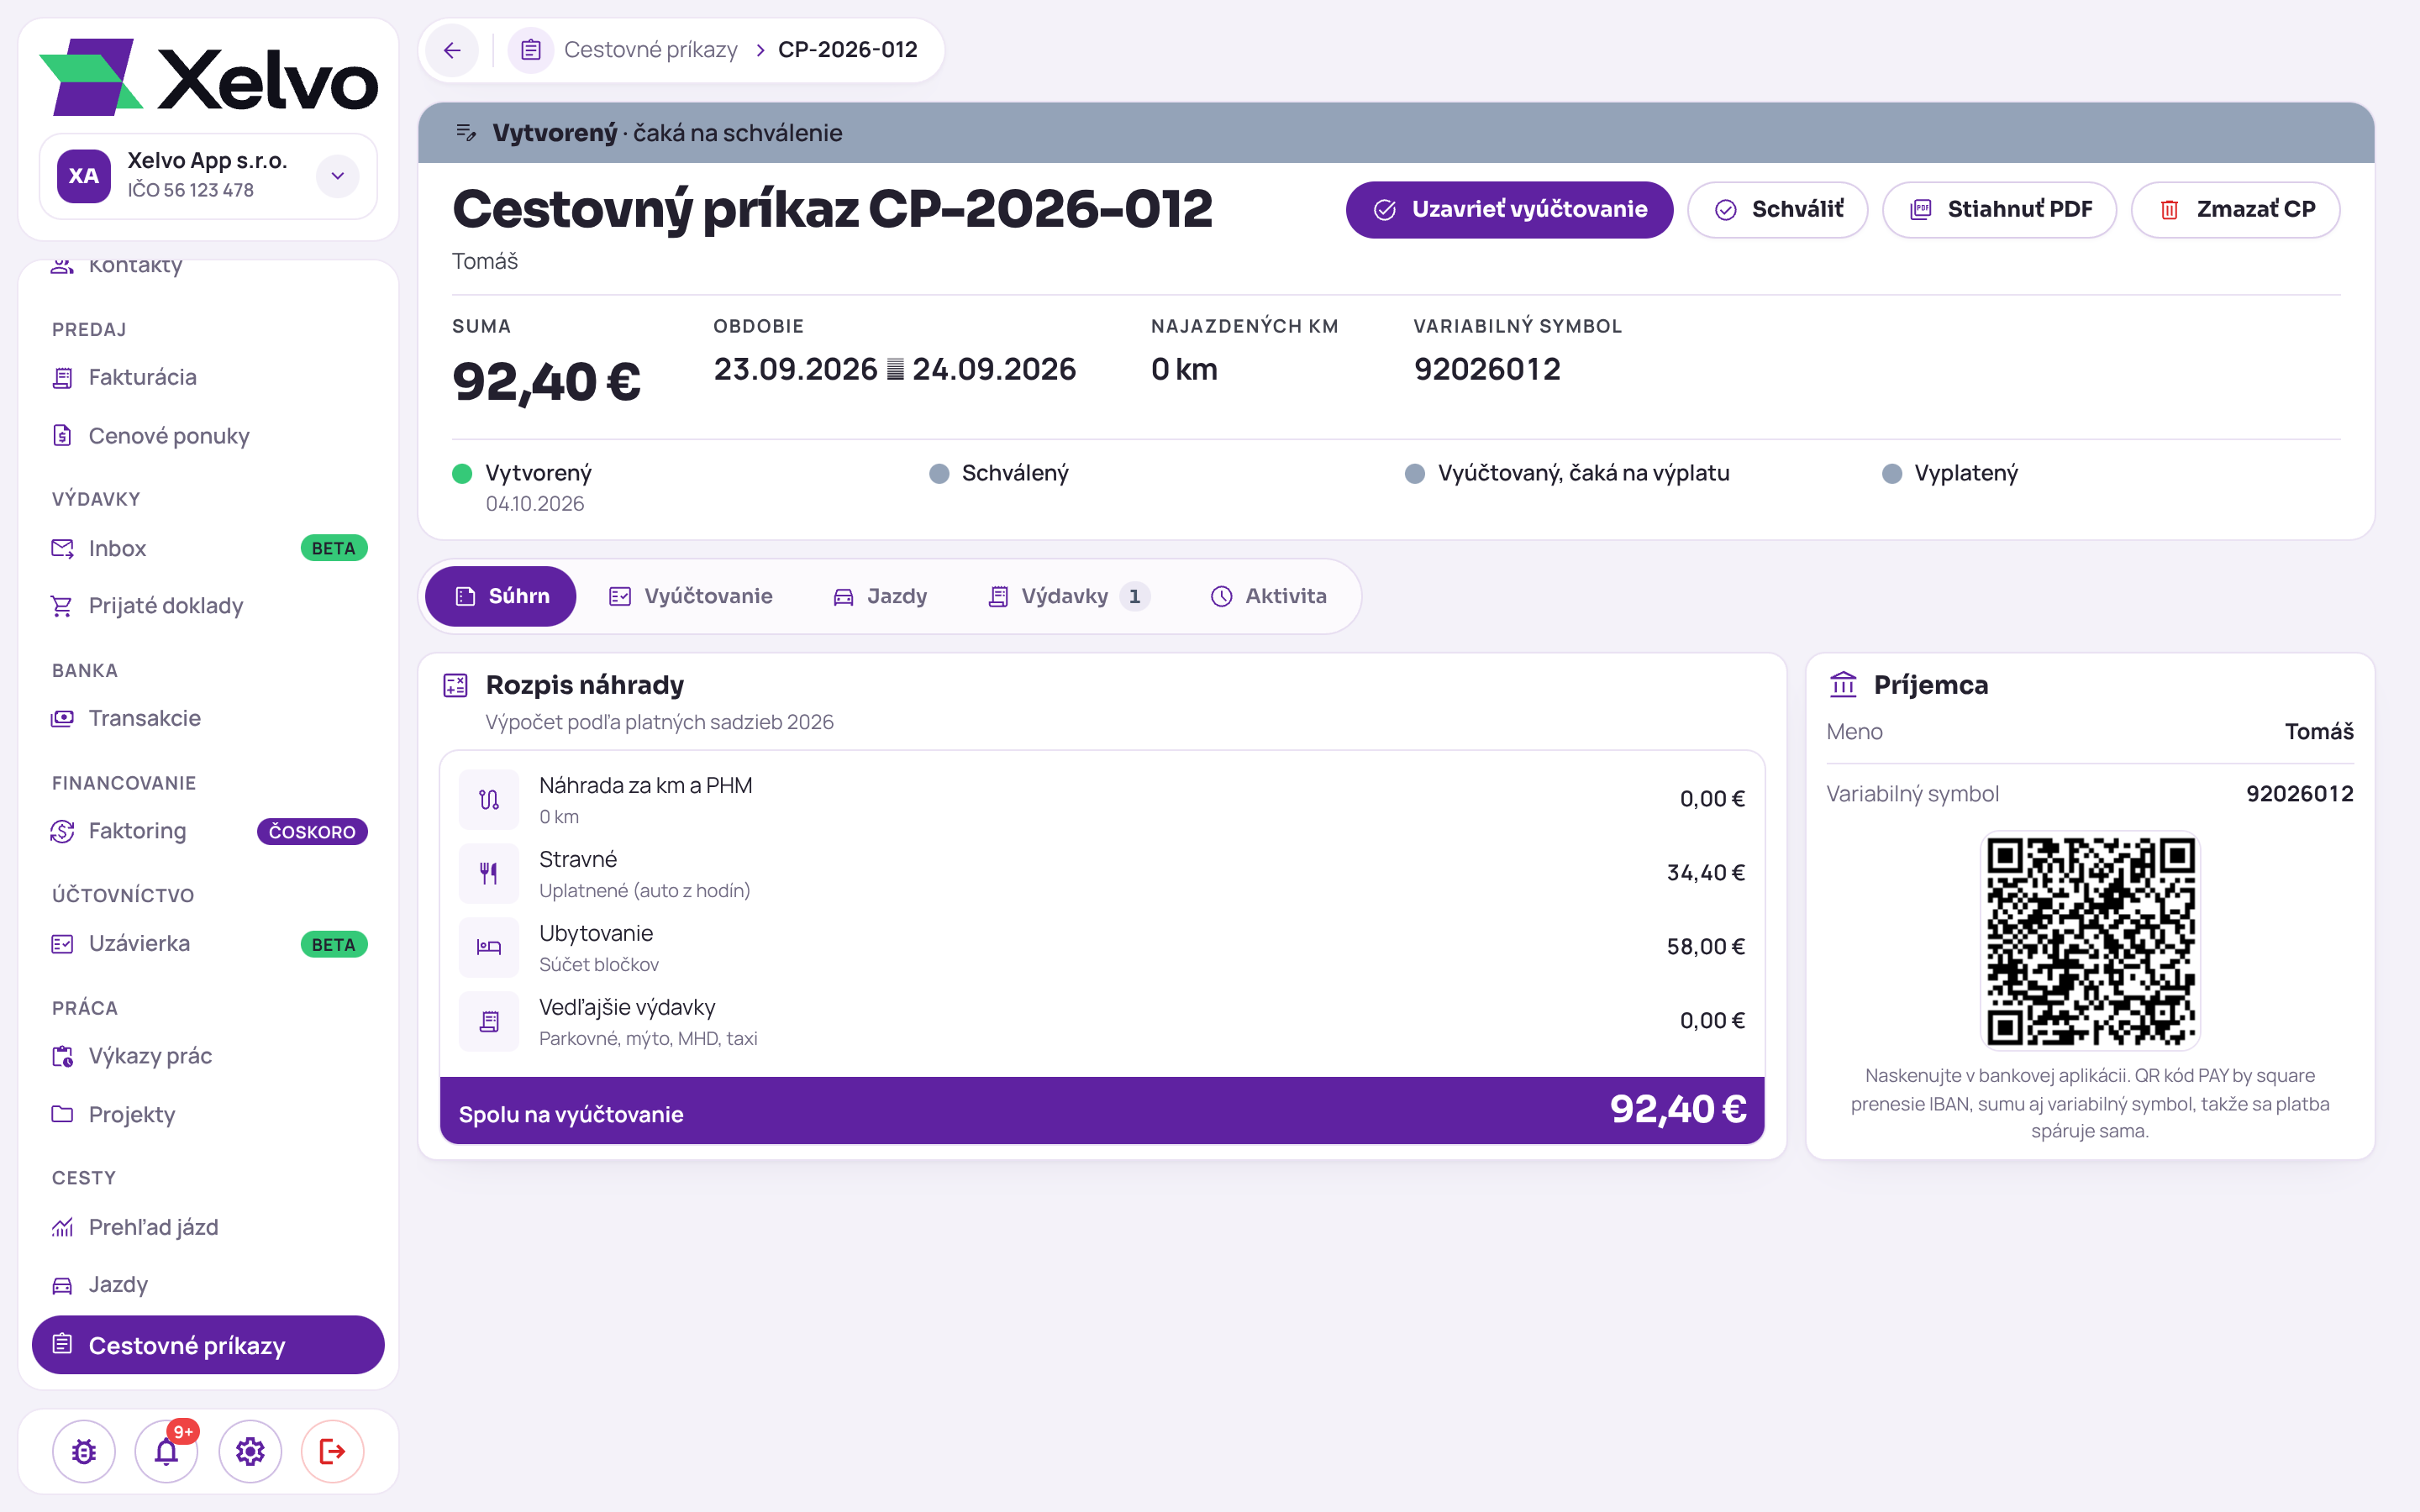Screen dimensions: 2420x1512
Task: Open Cenové ponuky in the sidebar
Action: pyautogui.click(x=208, y=435)
